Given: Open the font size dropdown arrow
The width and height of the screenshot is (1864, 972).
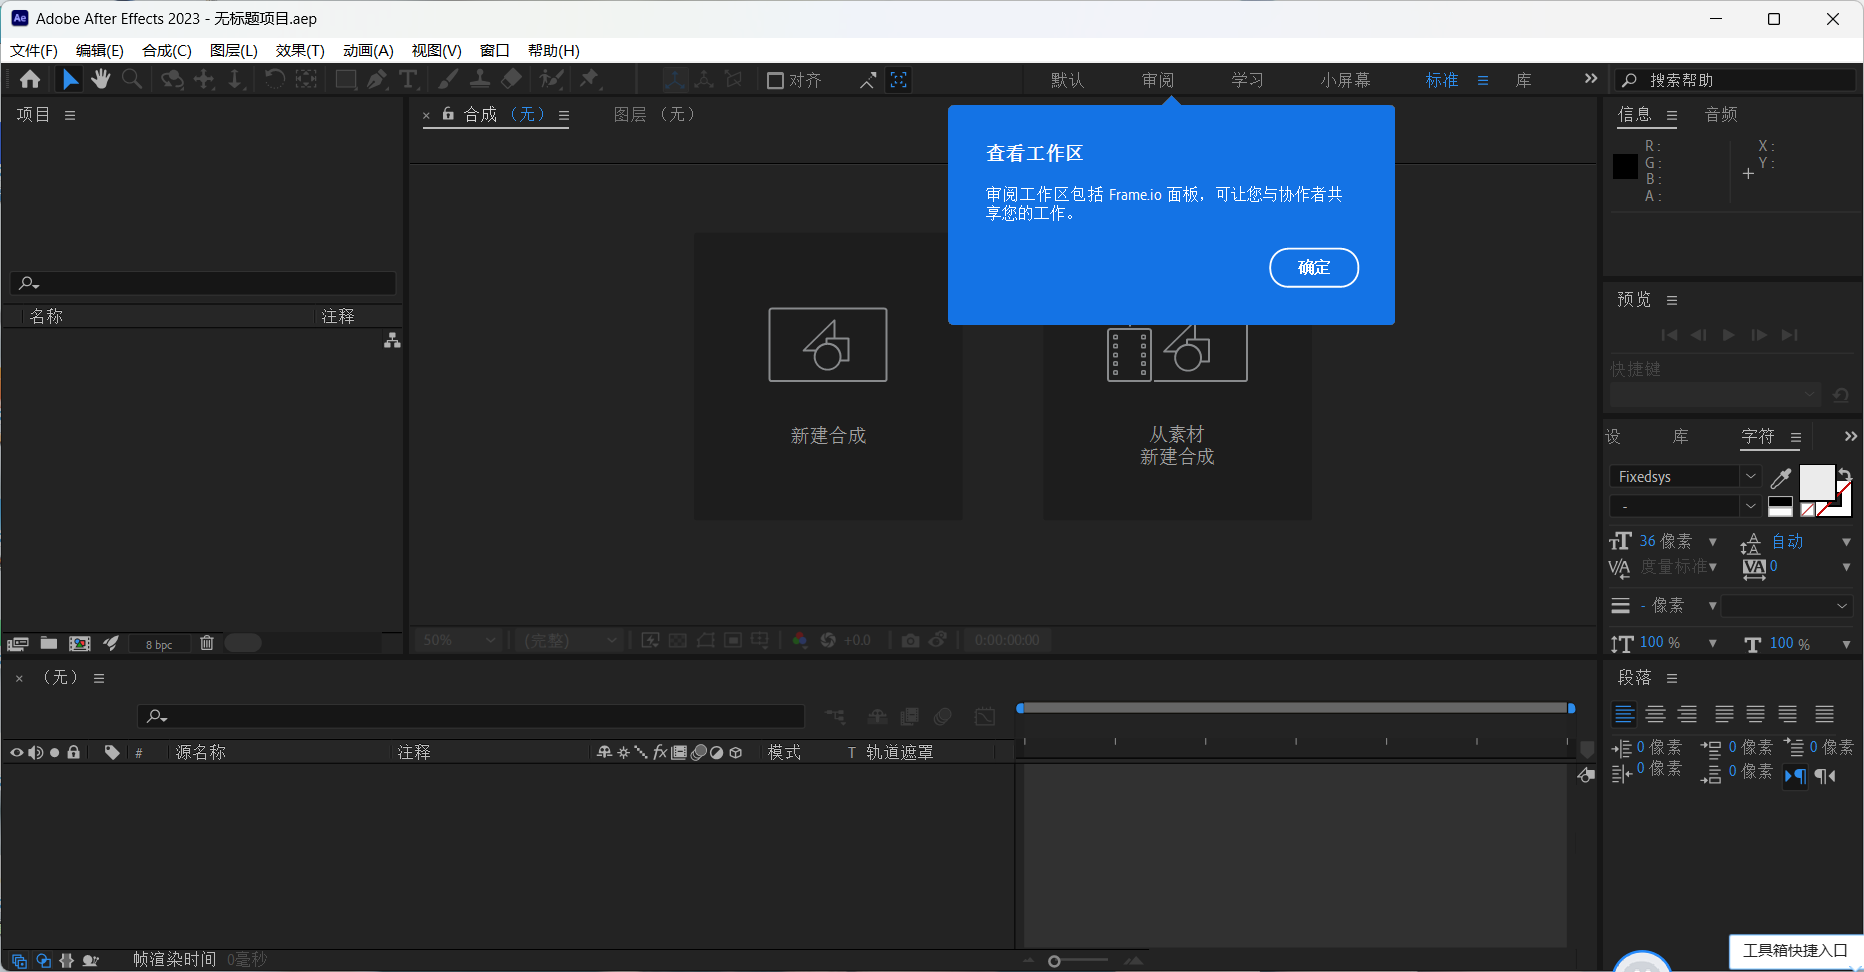Looking at the screenshot, I should click(1713, 542).
